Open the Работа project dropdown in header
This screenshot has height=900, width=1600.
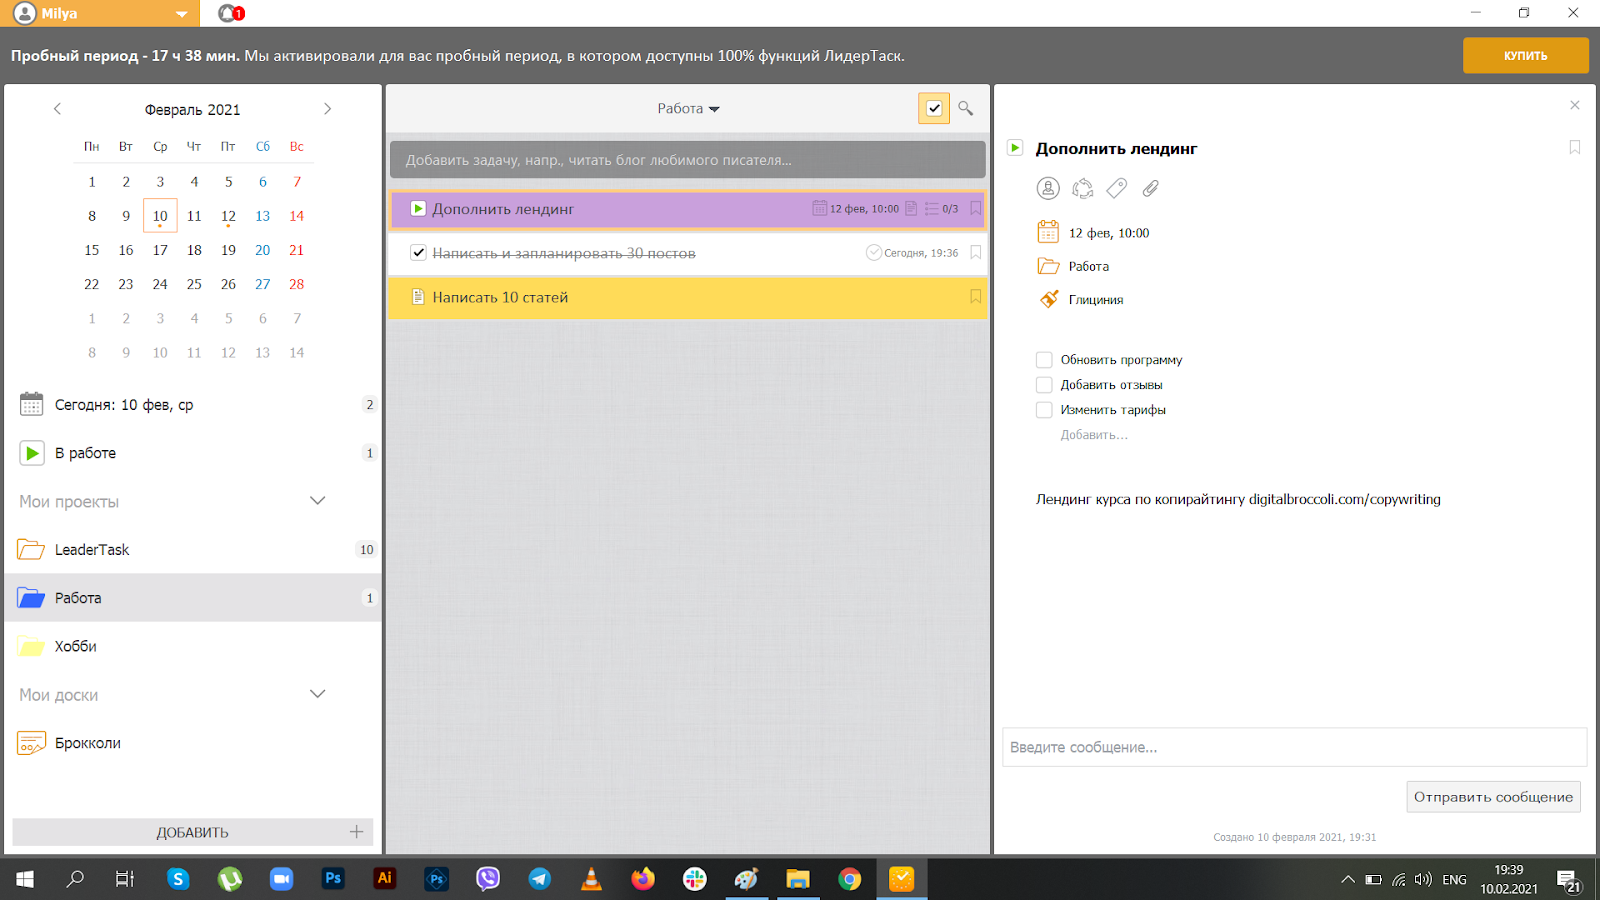(688, 109)
